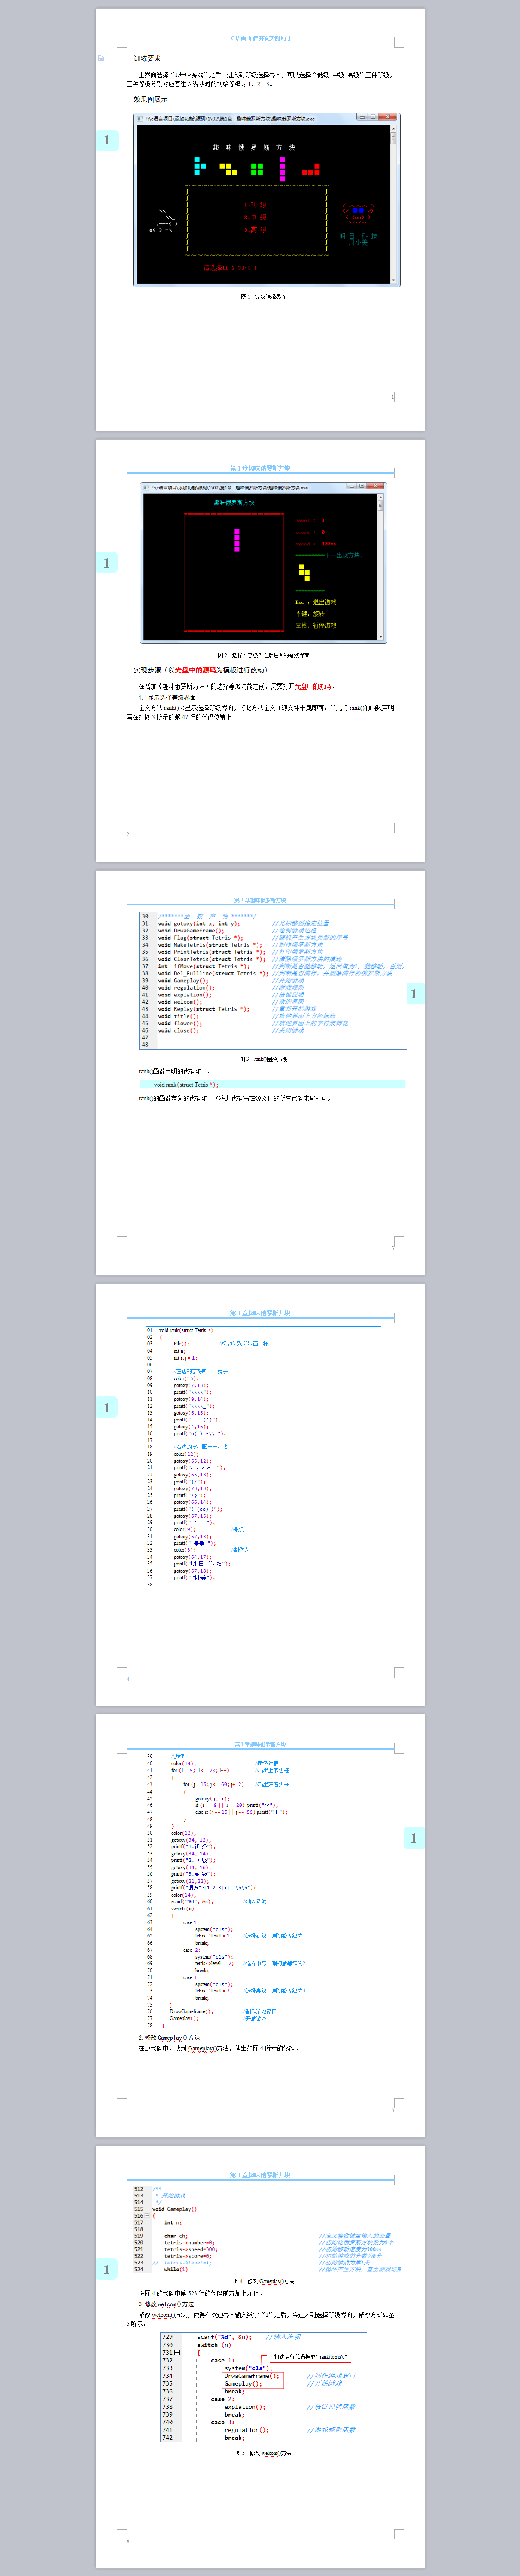Open comment marker 1 left of Figure 4 Gameplay code
This screenshot has width=520, height=2576.
(106, 2269)
